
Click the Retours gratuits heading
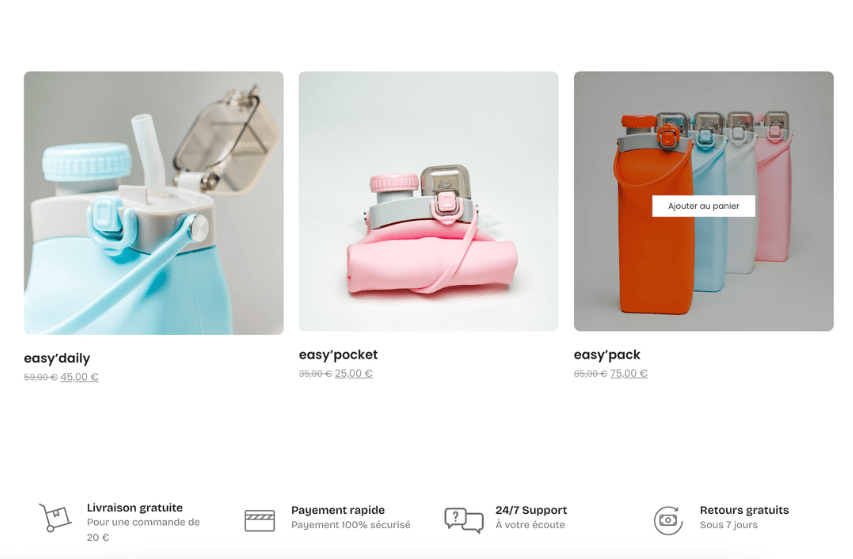point(744,510)
